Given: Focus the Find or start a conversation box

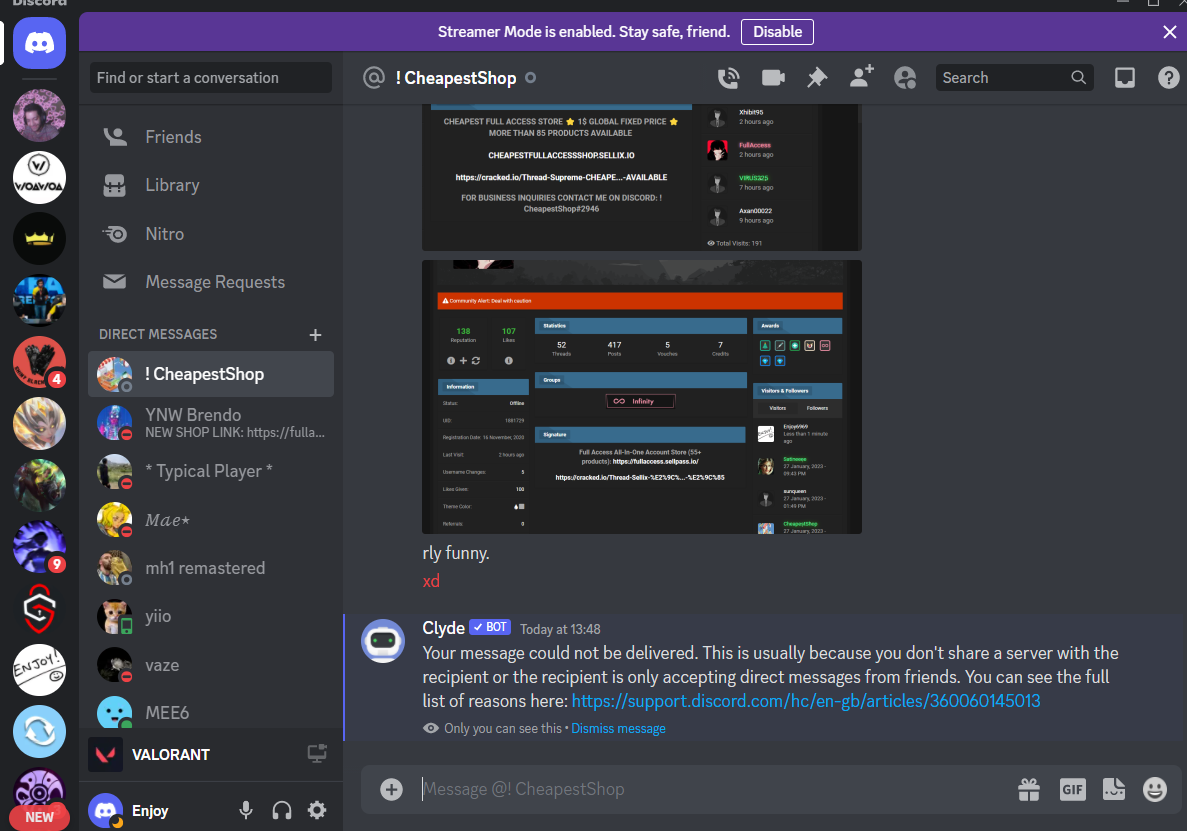Looking at the screenshot, I should coord(210,78).
